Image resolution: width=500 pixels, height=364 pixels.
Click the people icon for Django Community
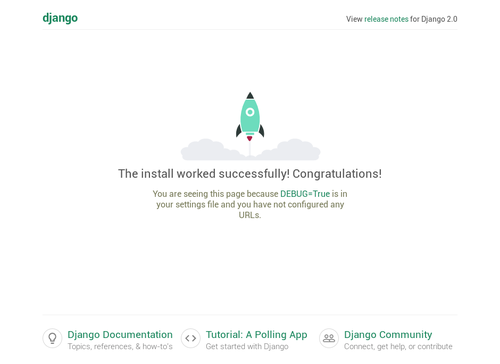click(329, 338)
